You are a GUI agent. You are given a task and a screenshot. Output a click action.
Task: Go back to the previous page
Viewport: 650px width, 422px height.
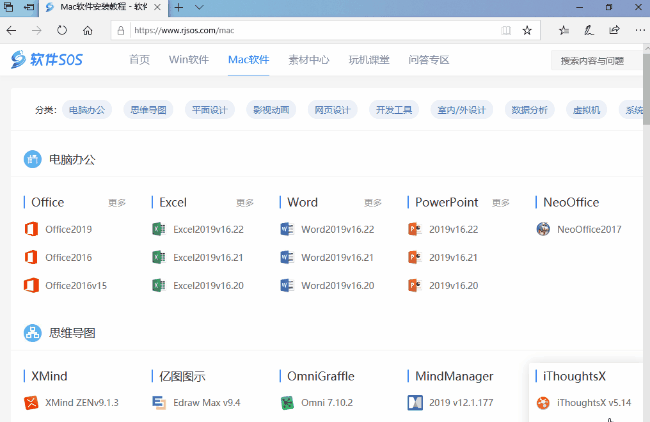point(12,30)
